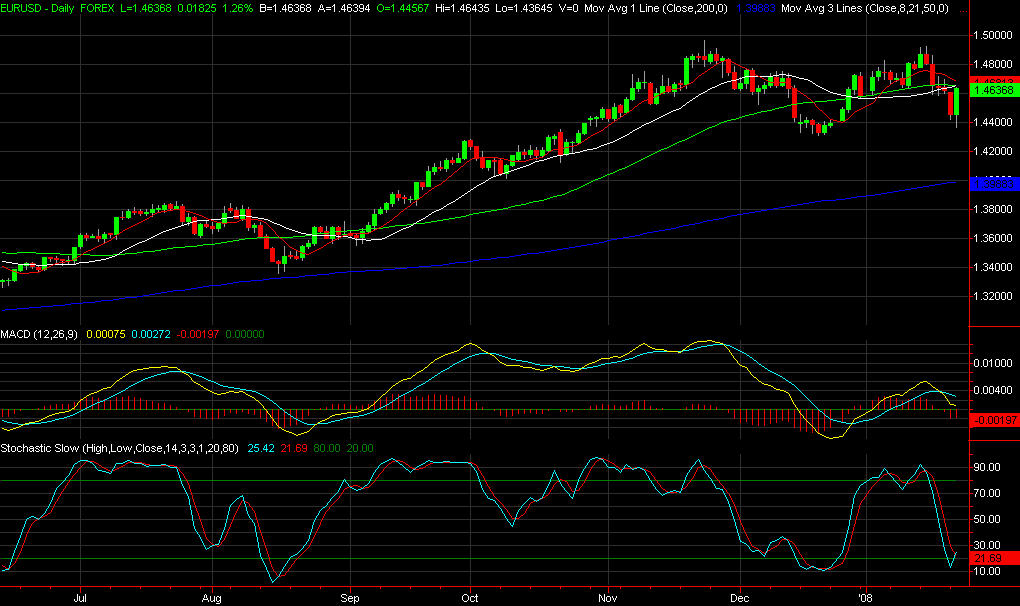Viewport: 1020px width, 606px height.
Task: Click the green 1.46368 current price tag on the axis
Action: [994, 90]
